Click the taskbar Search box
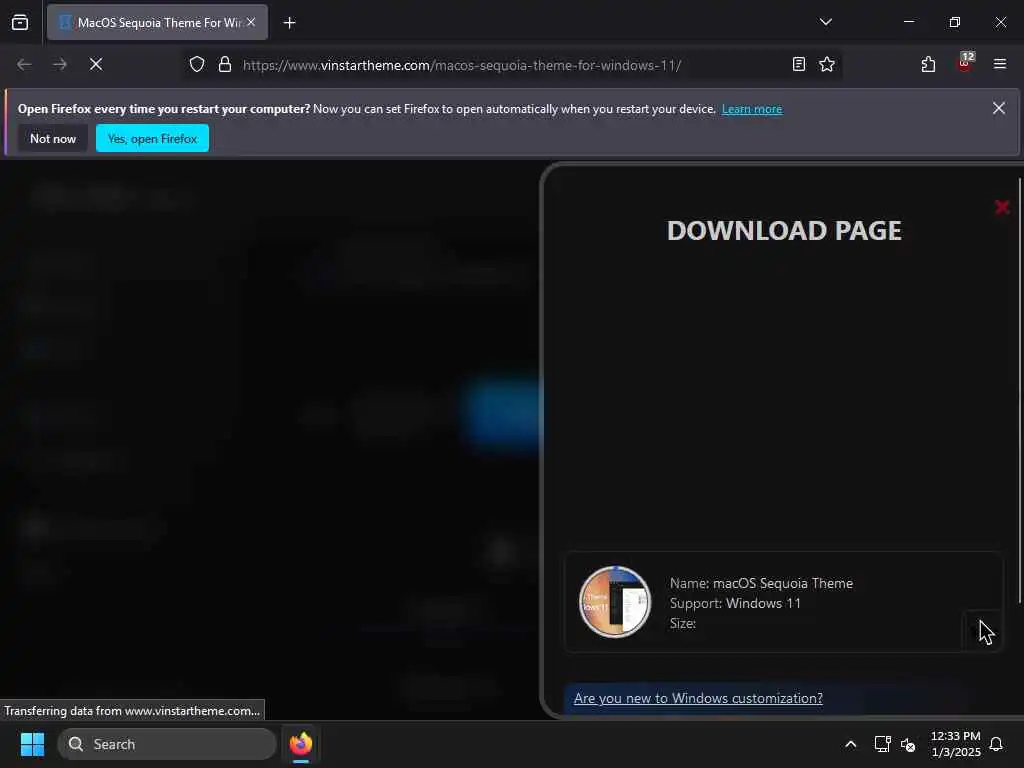The height and width of the screenshot is (768, 1024). pyautogui.click(x=167, y=744)
